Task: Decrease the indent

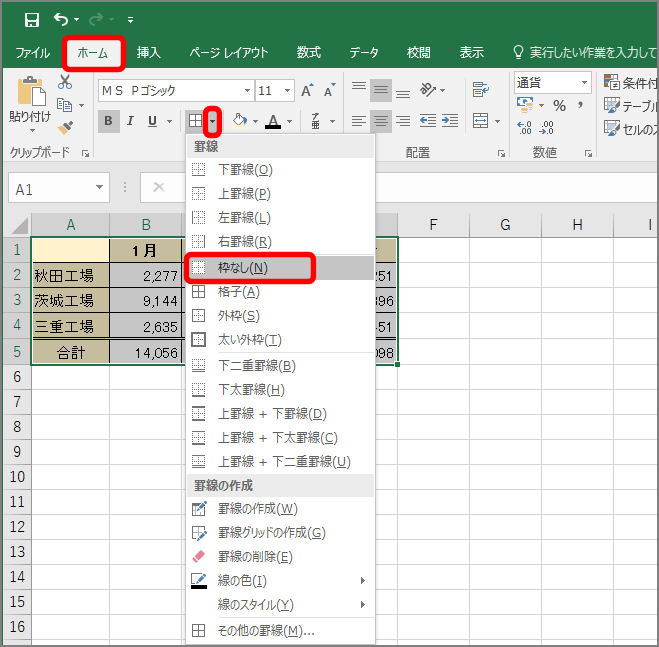Action: [428, 121]
